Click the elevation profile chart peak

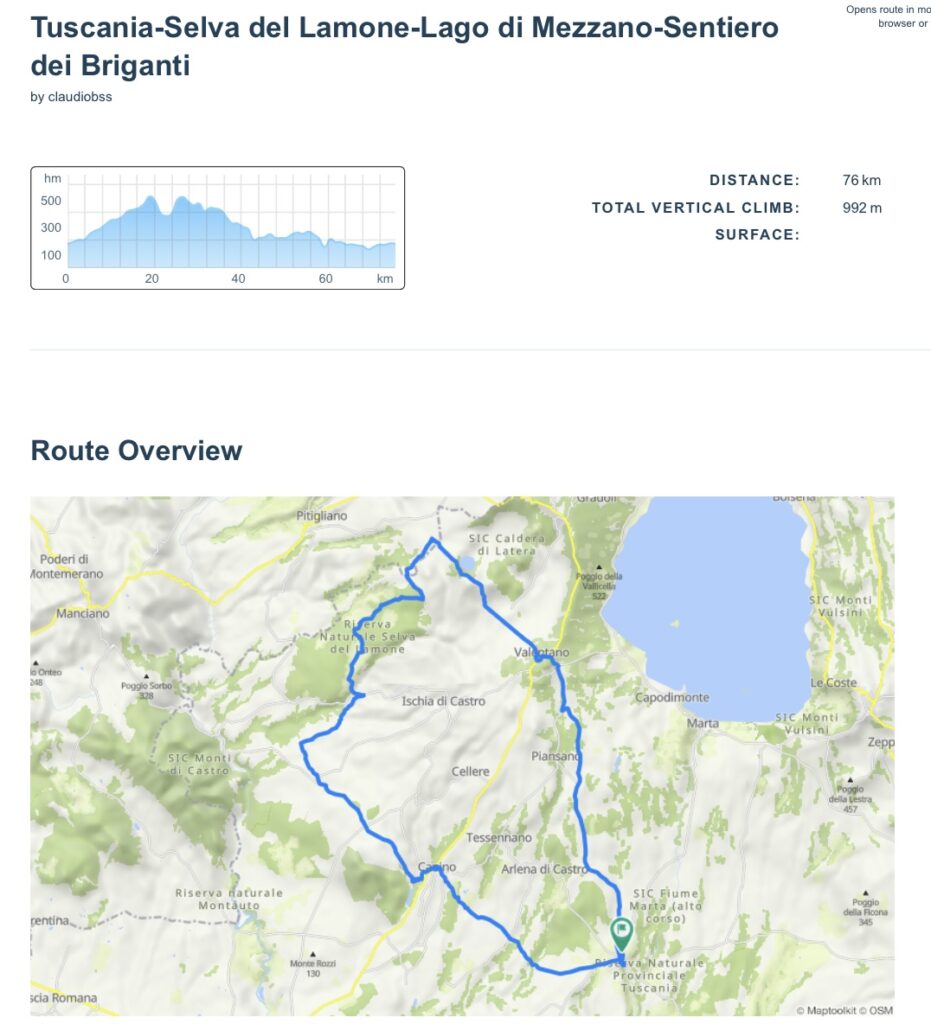(151, 200)
